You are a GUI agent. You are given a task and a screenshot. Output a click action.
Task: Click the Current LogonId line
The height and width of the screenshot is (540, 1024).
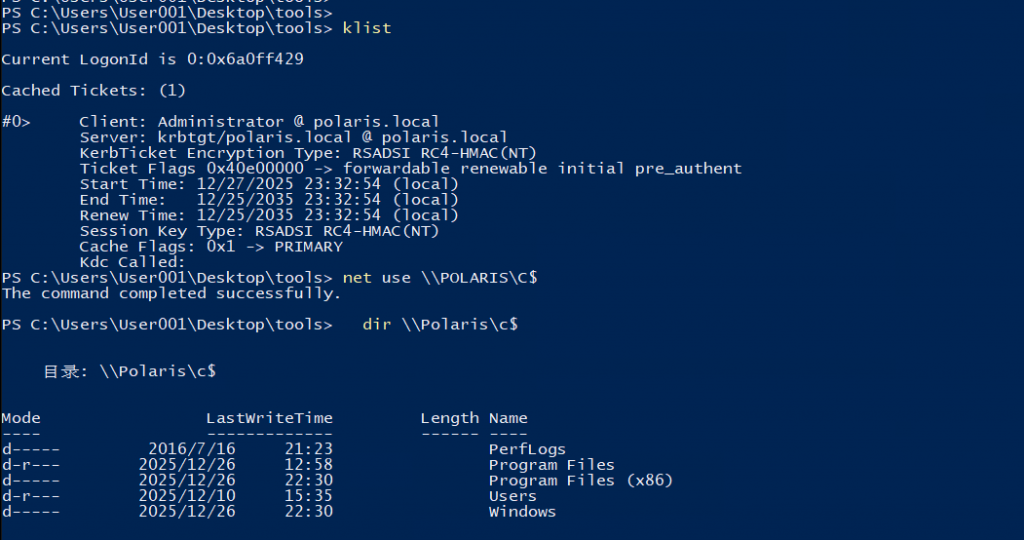point(153,60)
